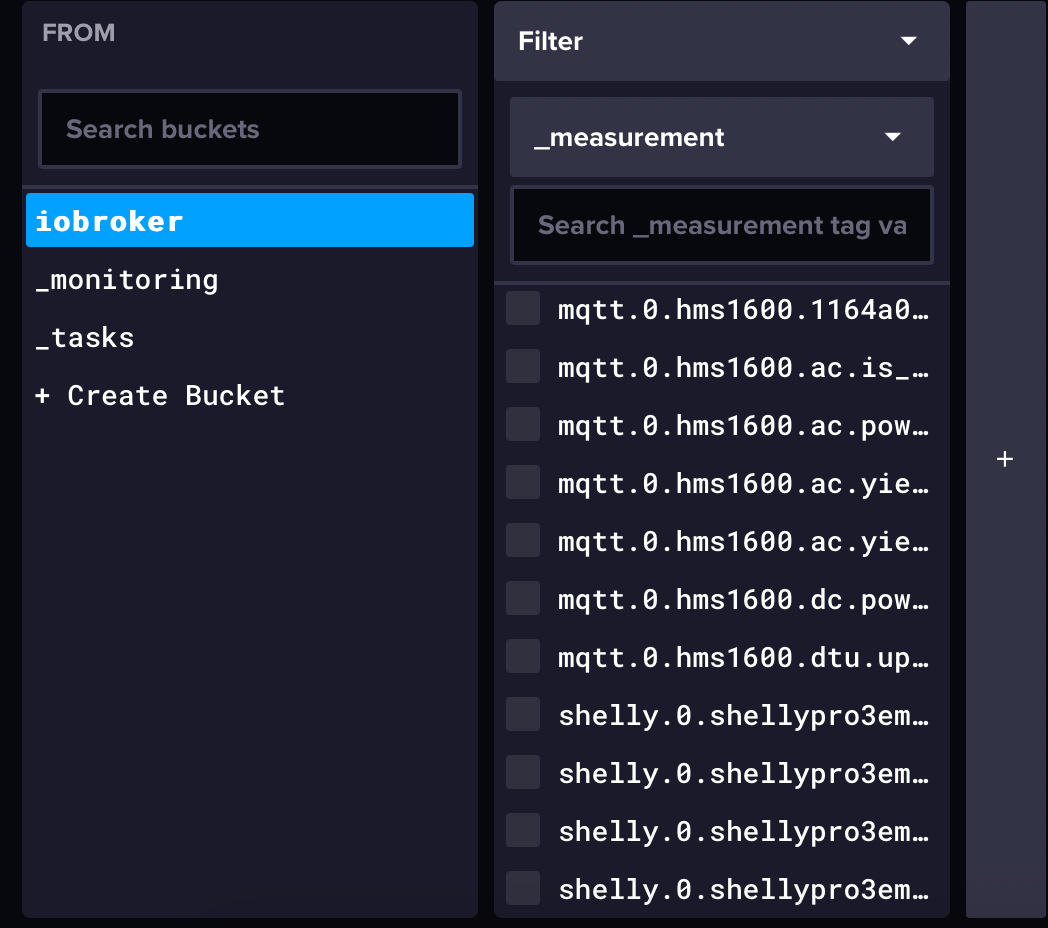Click the mqtt.0.hms1600.1164a0… label text
1048x928 pixels.
[x=743, y=310]
